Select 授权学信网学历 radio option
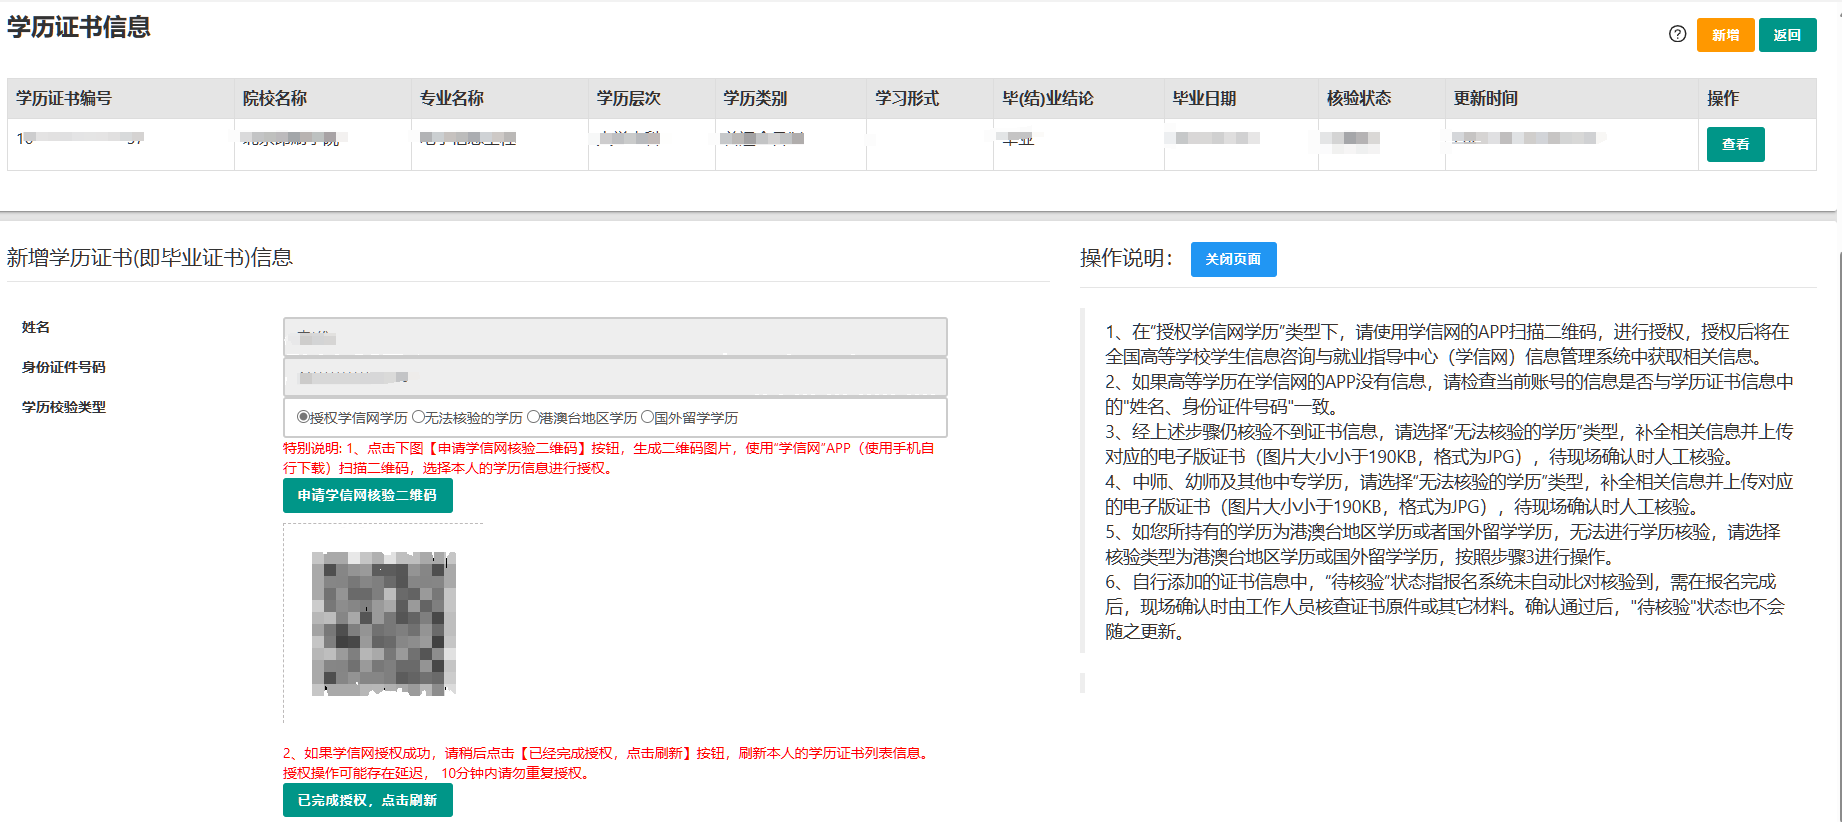 pos(303,417)
